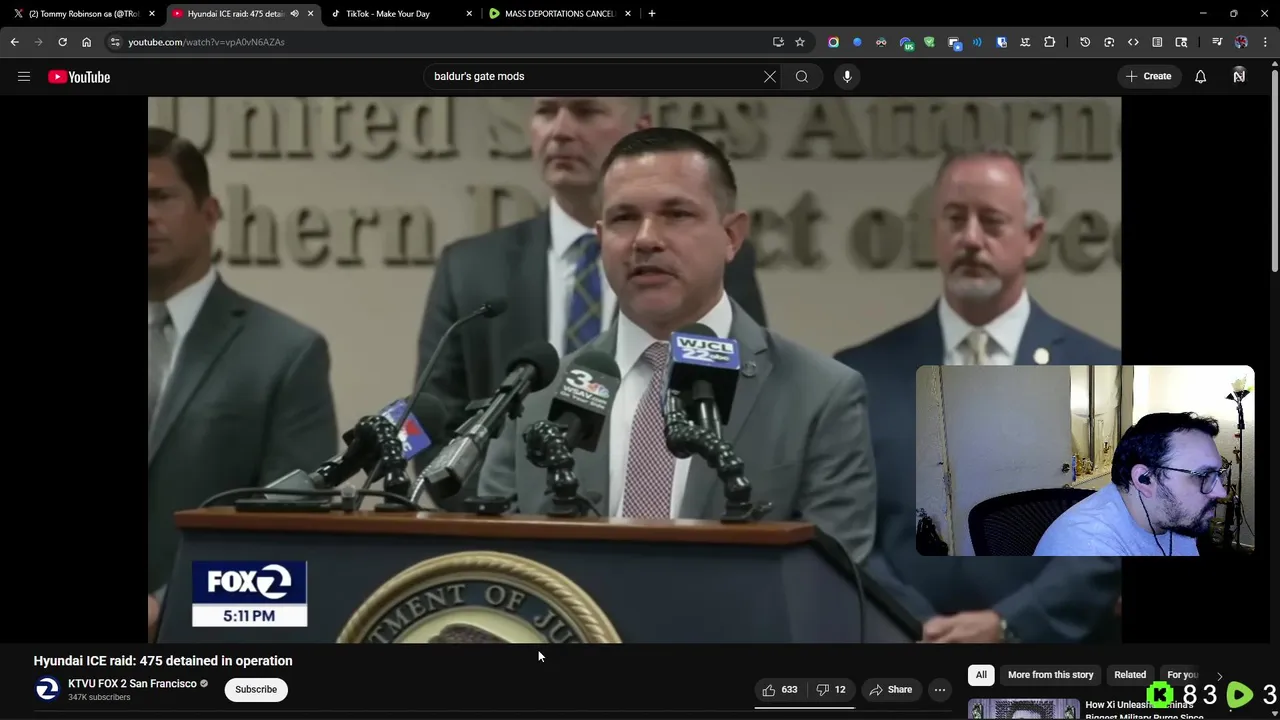The height and width of the screenshot is (720, 1280).
Task: Select More from this story chip
Action: coord(1050,675)
